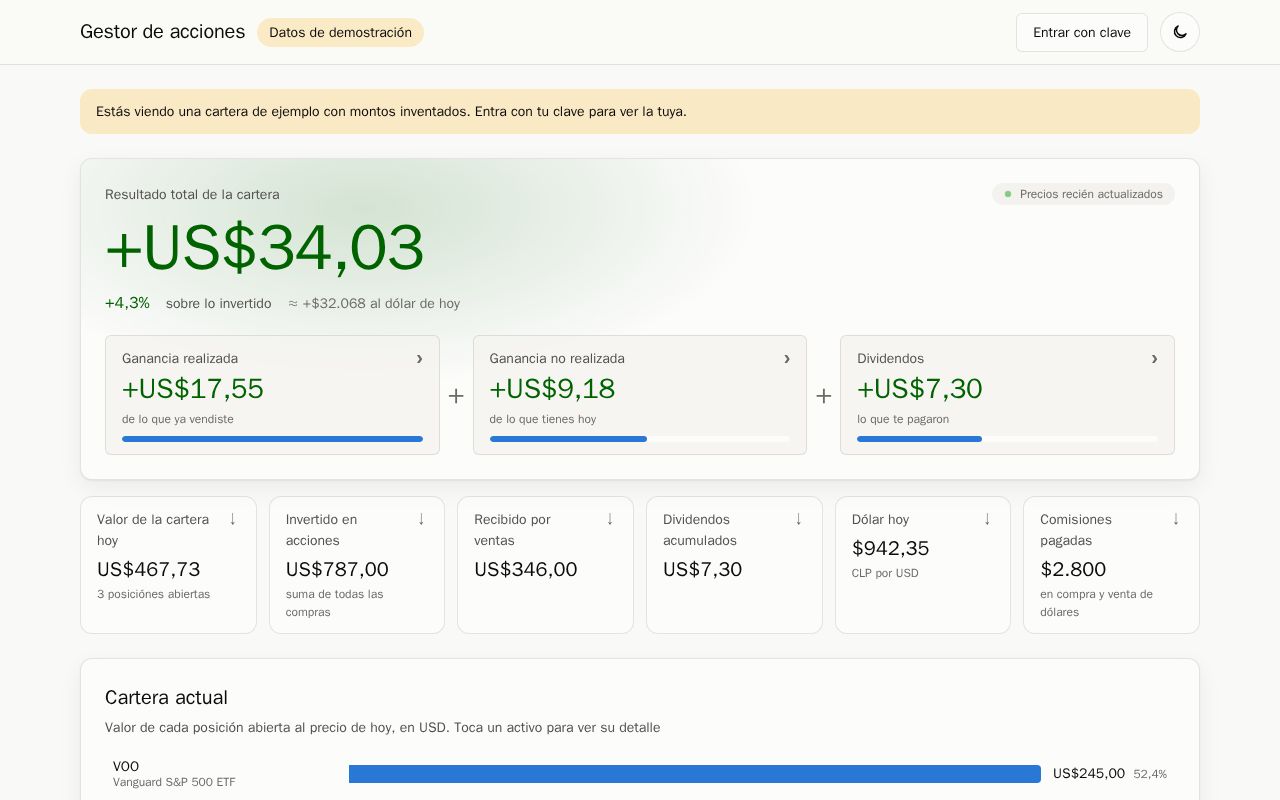This screenshot has width=1280, height=800.
Task: Click the 52,4% VOO share
Action: 1150,774
